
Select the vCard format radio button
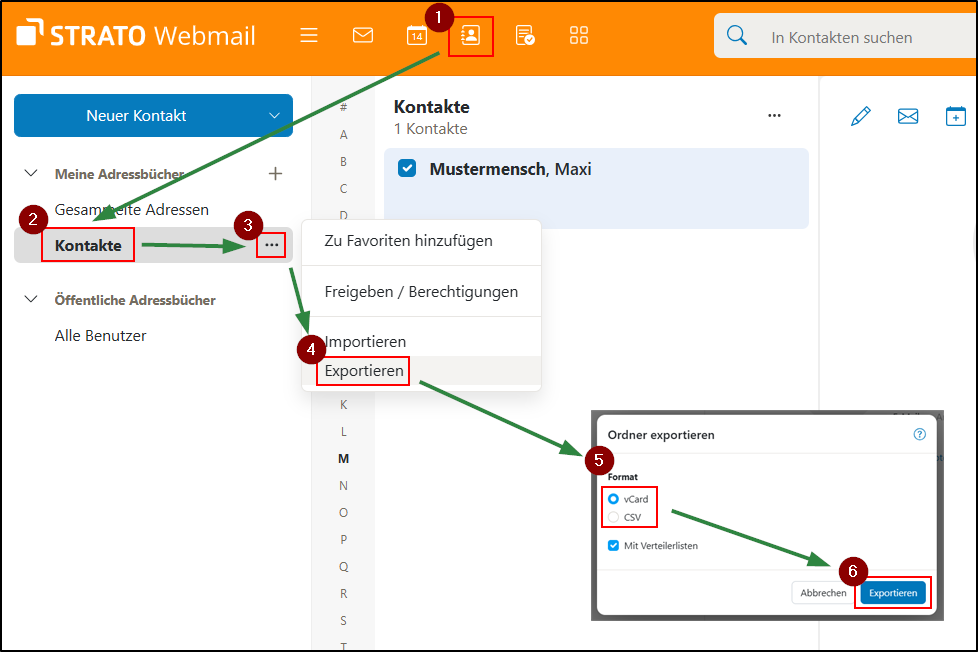point(614,498)
